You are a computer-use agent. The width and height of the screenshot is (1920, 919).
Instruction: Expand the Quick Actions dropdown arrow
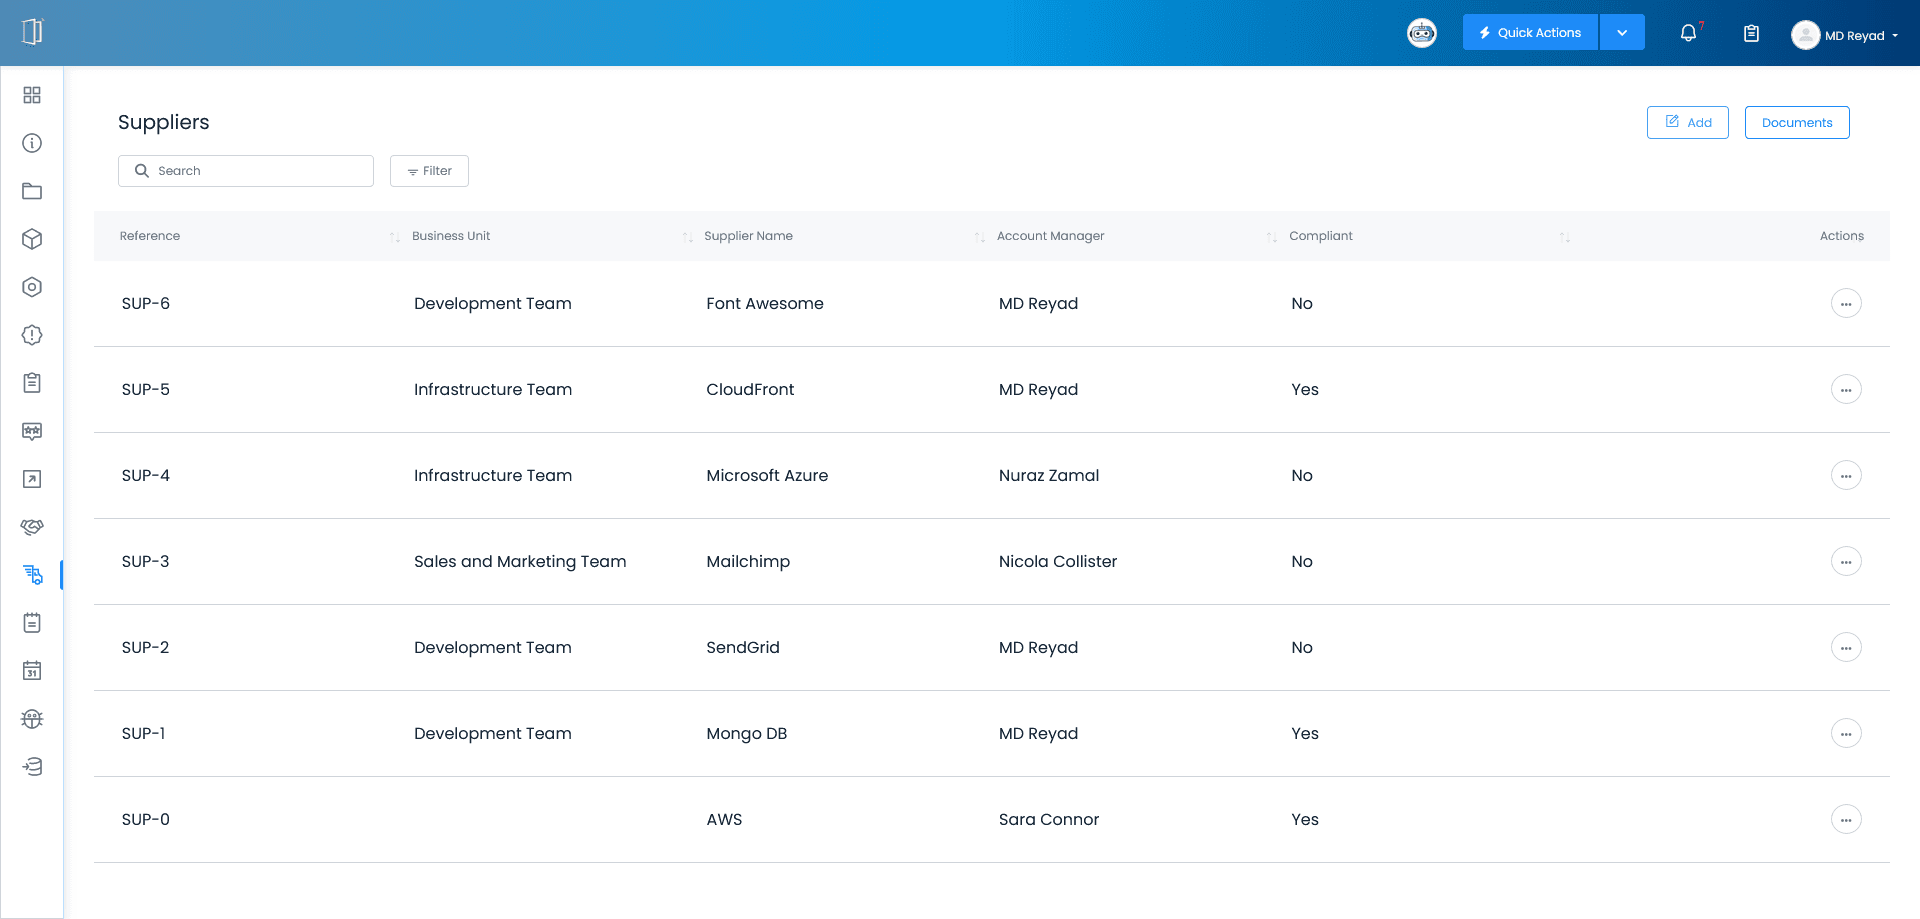[x=1622, y=33]
